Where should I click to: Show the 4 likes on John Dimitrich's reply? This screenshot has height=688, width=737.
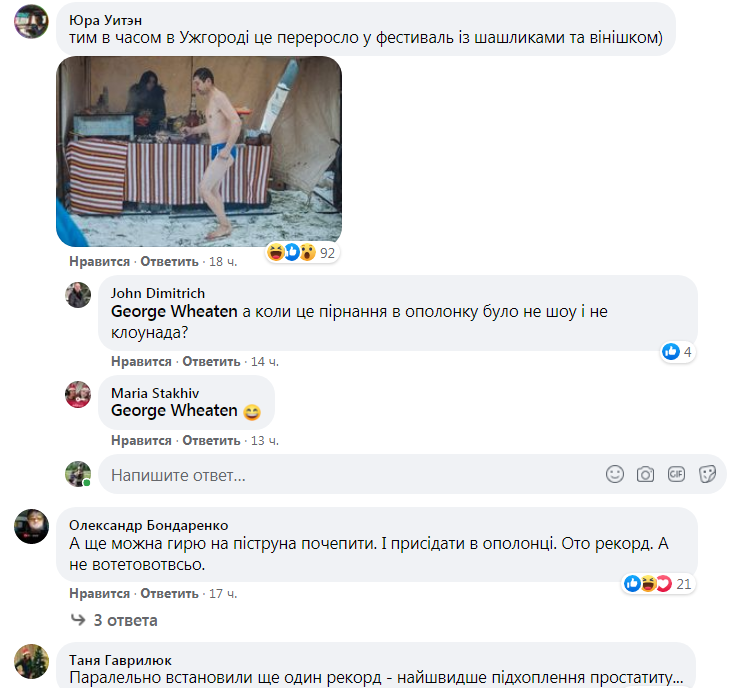pos(677,352)
